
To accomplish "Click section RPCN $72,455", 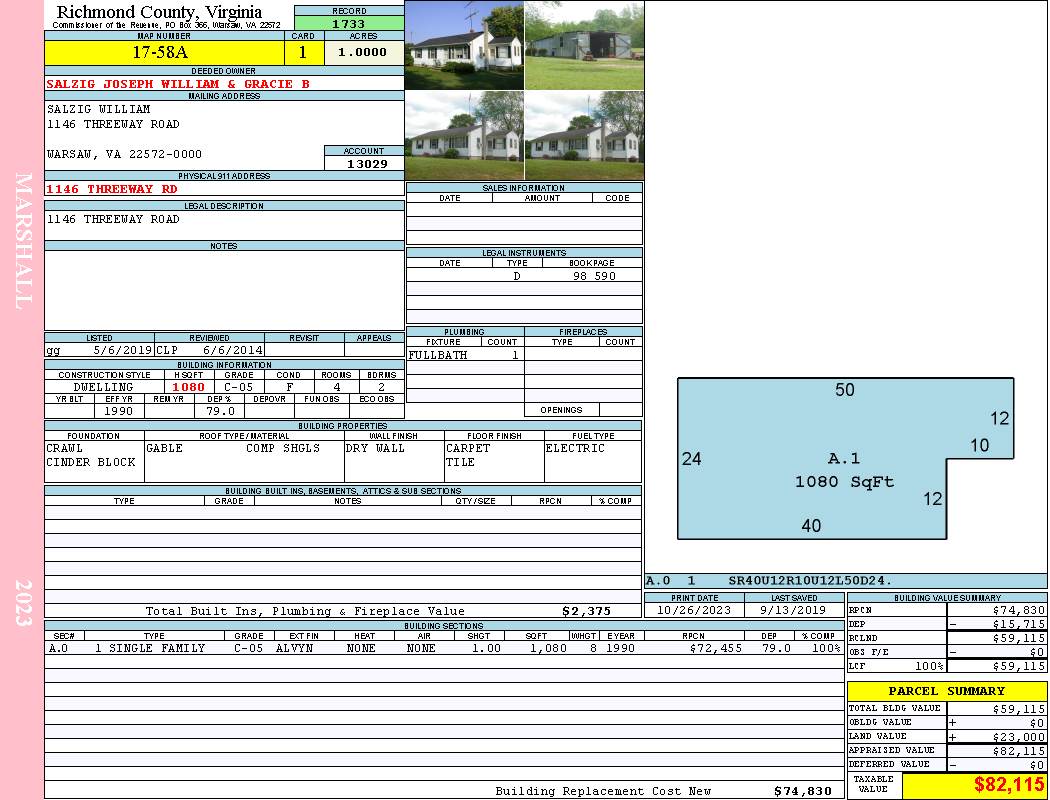I will [x=715, y=648].
